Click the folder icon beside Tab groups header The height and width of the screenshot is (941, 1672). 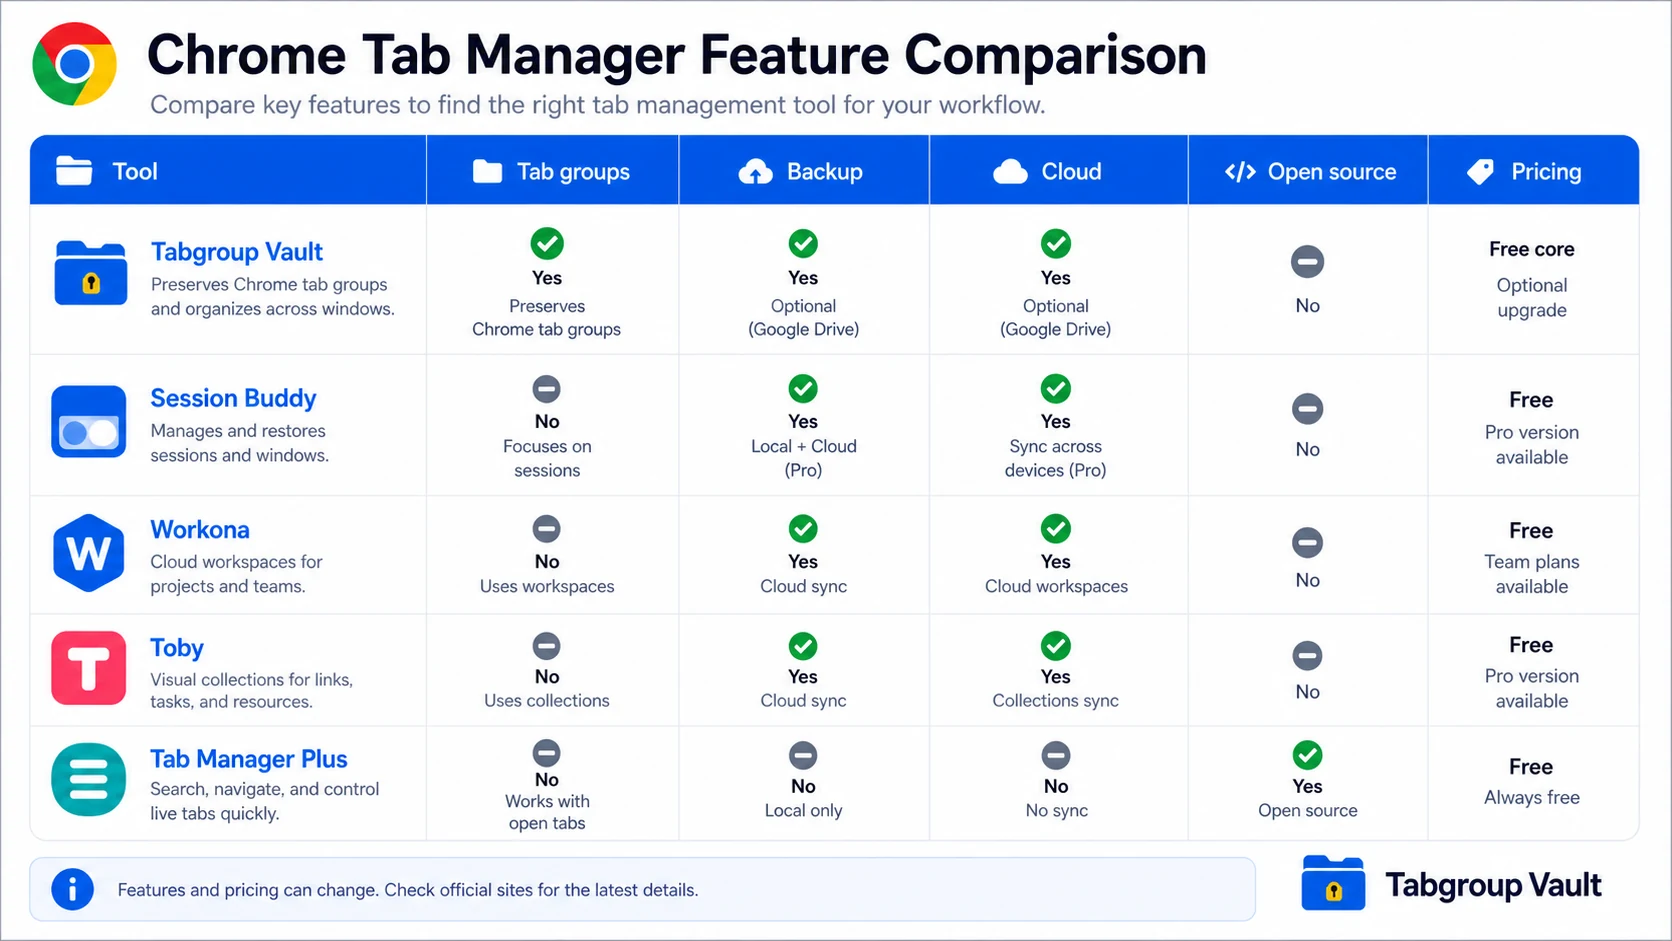(487, 171)
